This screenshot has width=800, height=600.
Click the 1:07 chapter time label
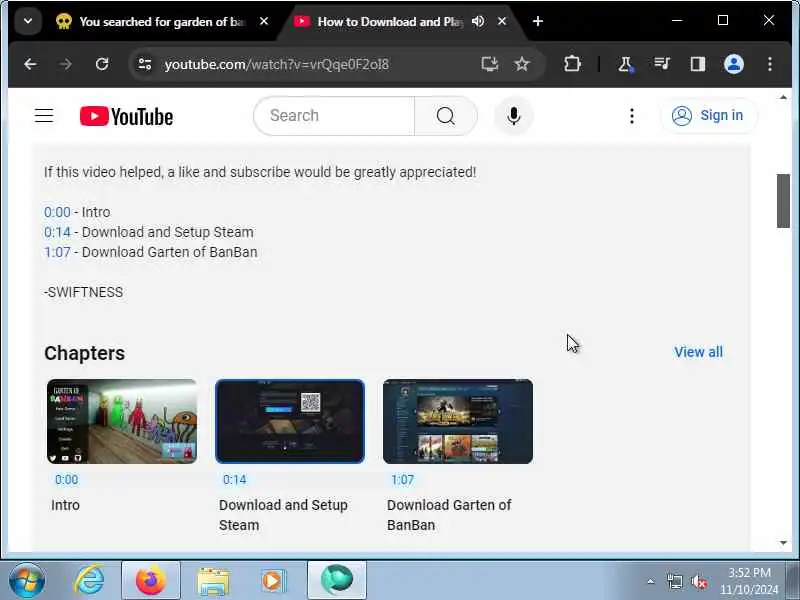403,480
